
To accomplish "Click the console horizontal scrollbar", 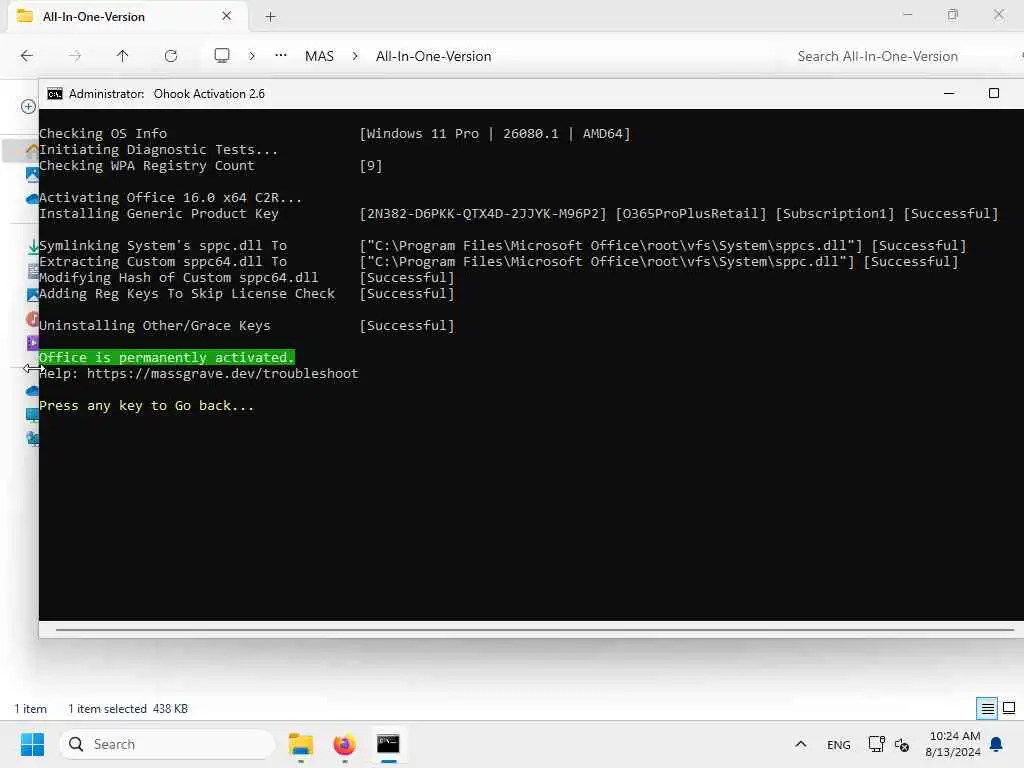I will click(x=534, y=630).
